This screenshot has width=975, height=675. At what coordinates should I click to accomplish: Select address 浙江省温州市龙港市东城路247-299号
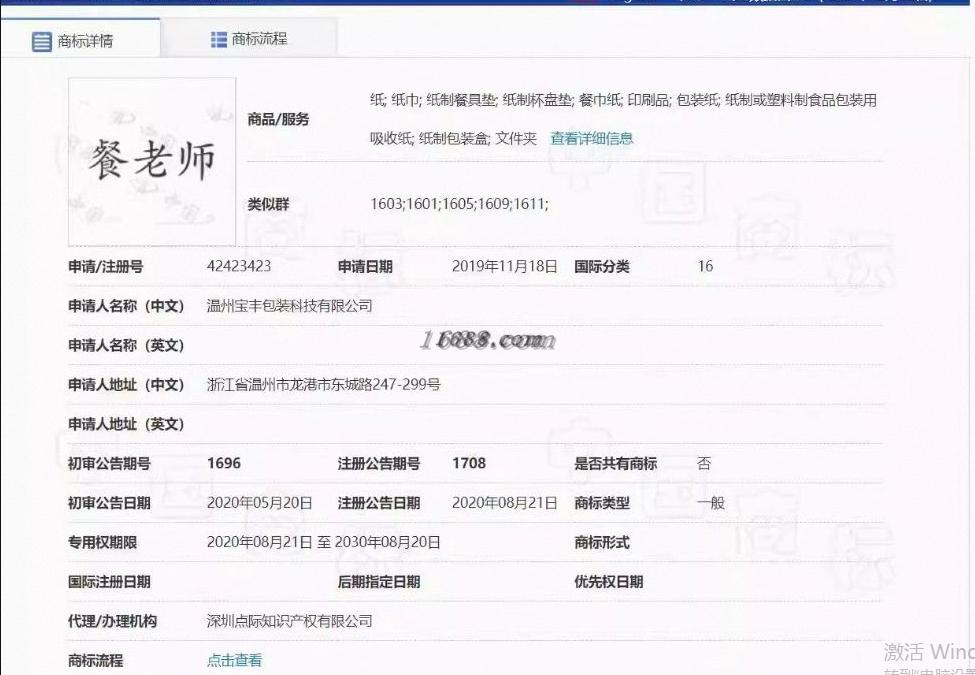click(x=323, y=385)
